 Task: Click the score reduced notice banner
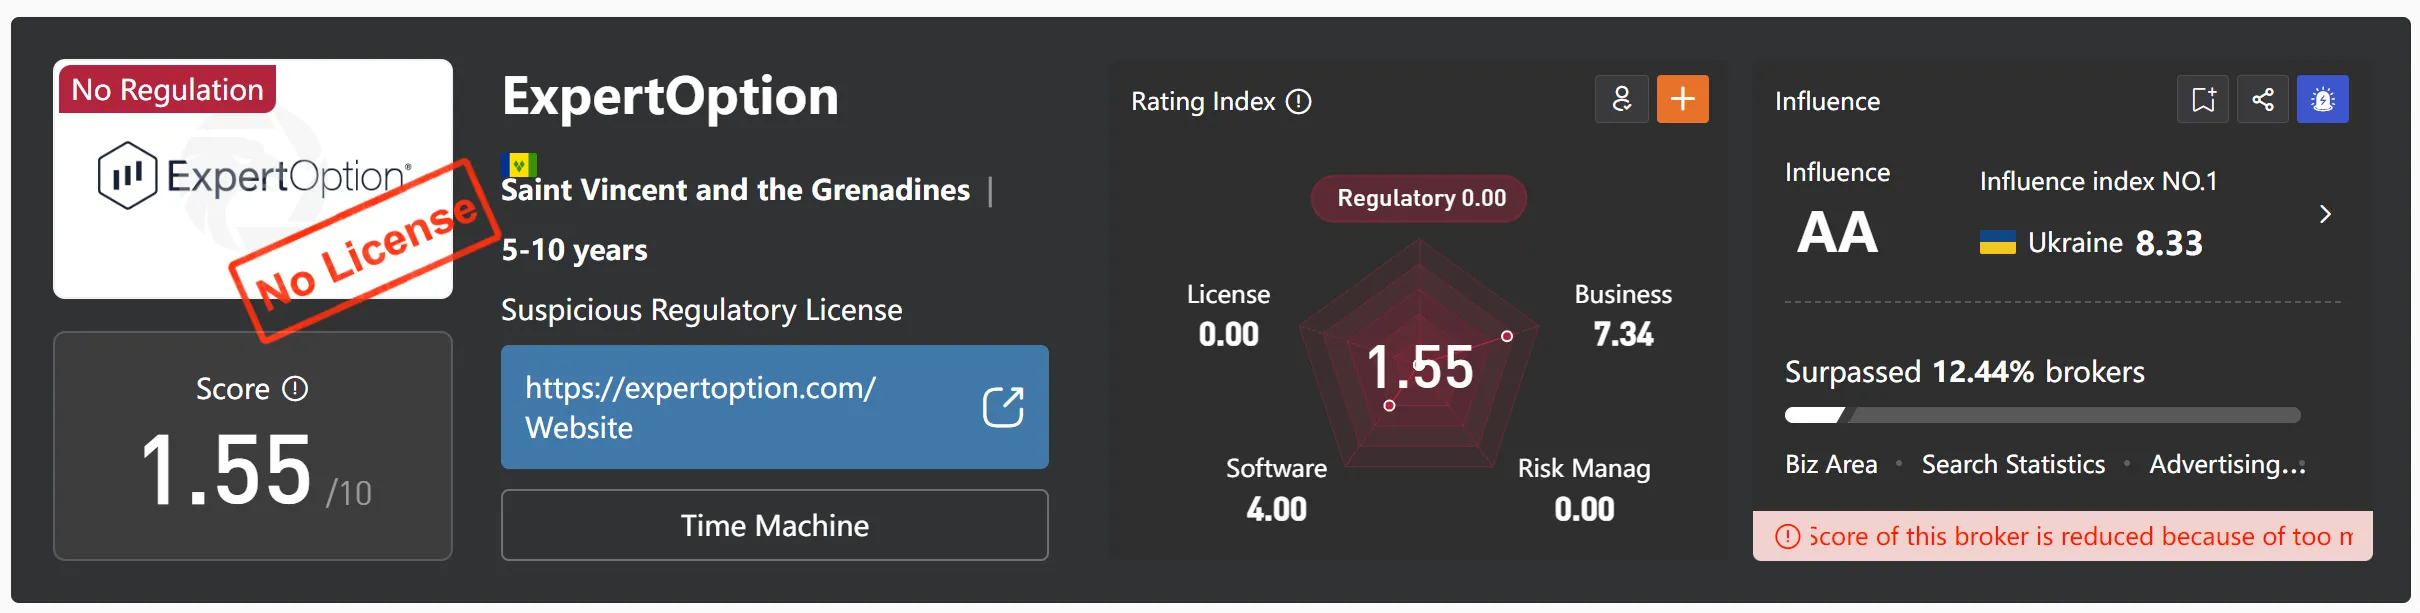pos(2062,536)
